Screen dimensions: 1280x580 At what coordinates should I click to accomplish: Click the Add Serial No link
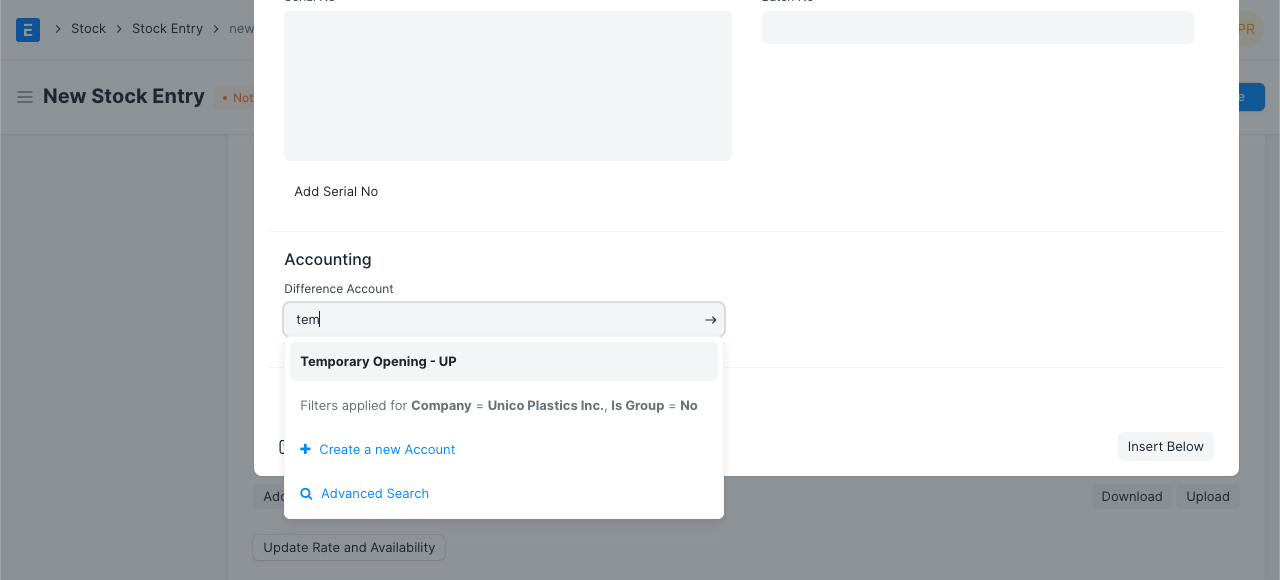(336, 191)
